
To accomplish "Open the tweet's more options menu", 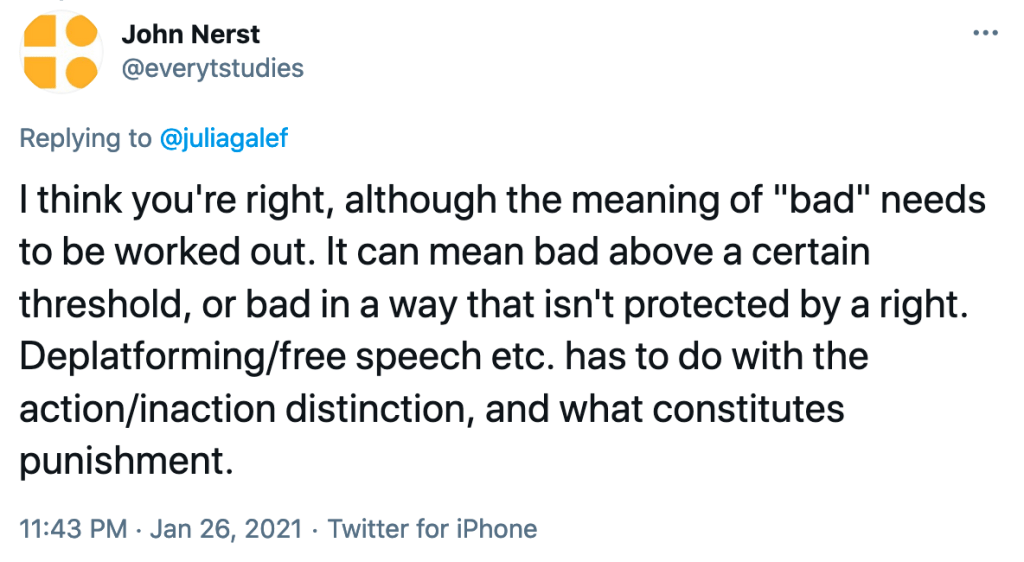I will point(985,33).
